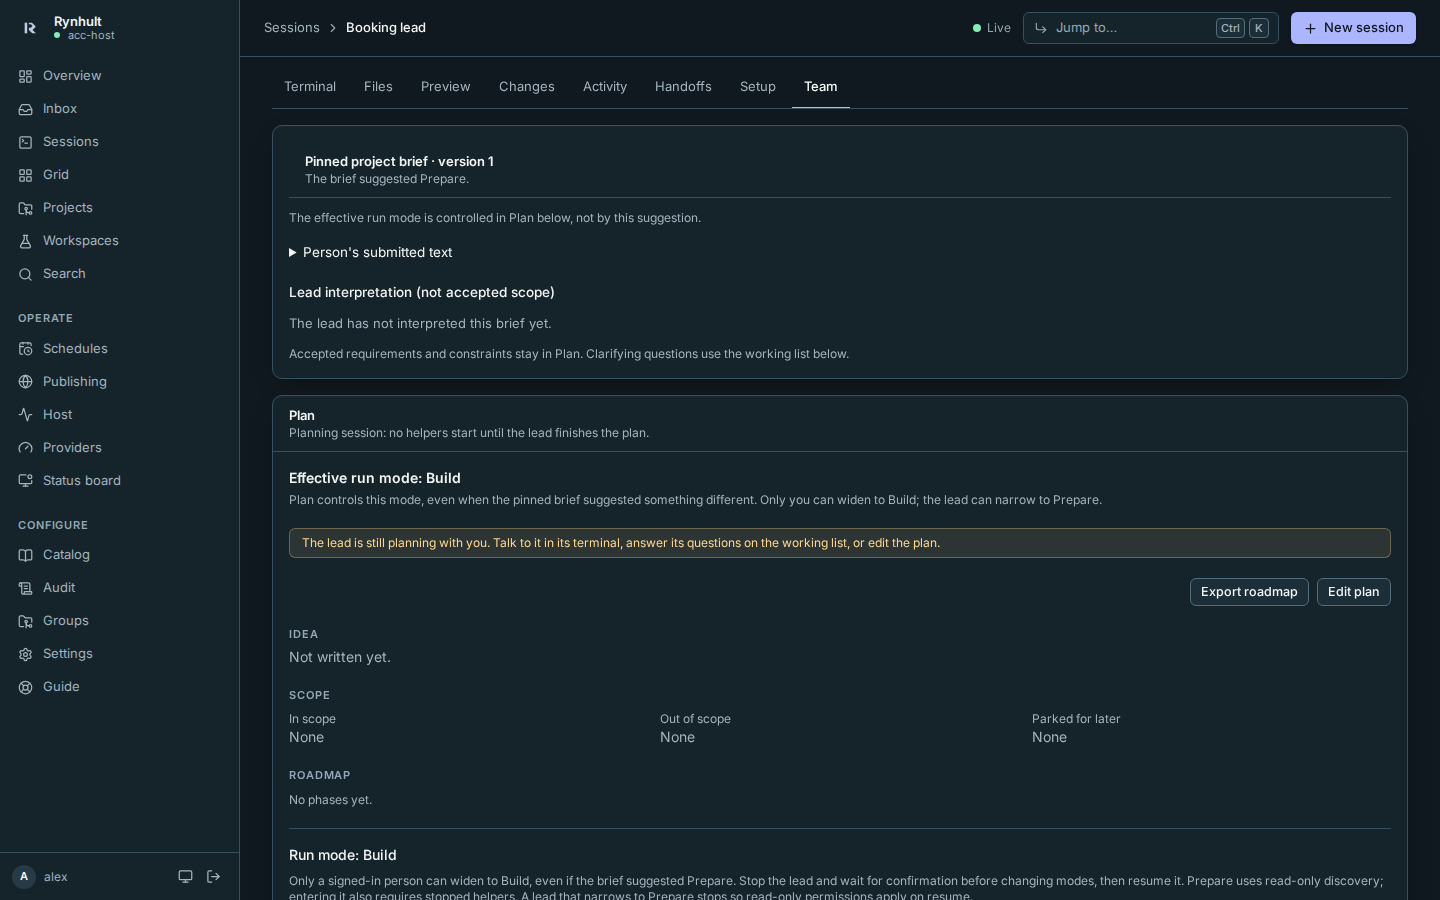Switch to the Activity tab
The height and width of the screenshot is (900, 1440).
pos(605,87)
